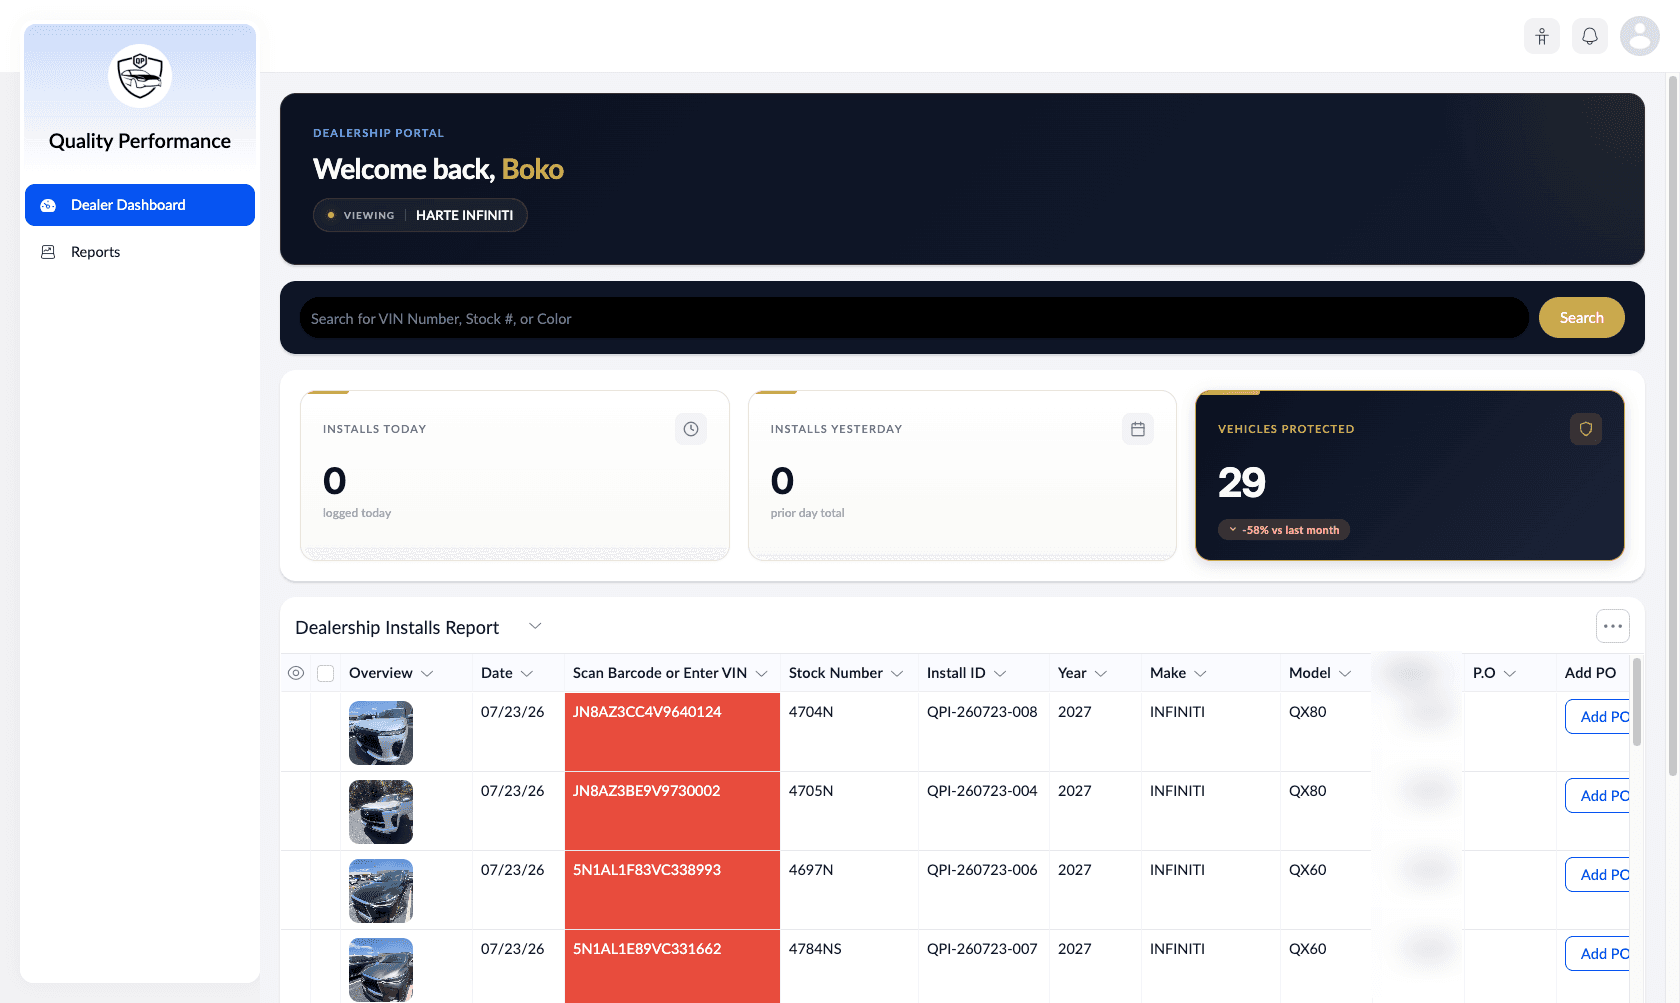This screenshot has width=1680, height=1003.
Task: Click the table's vertical scrollbar
Action: [1637, 701]
